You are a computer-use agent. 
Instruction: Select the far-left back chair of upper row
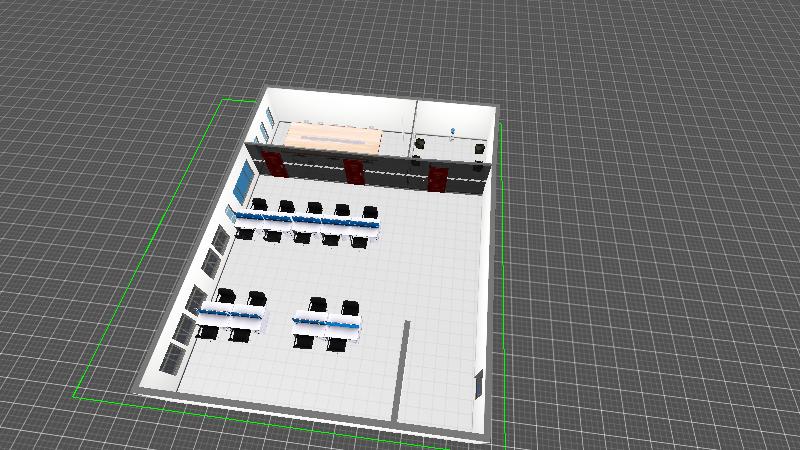(x=260, y=205)
